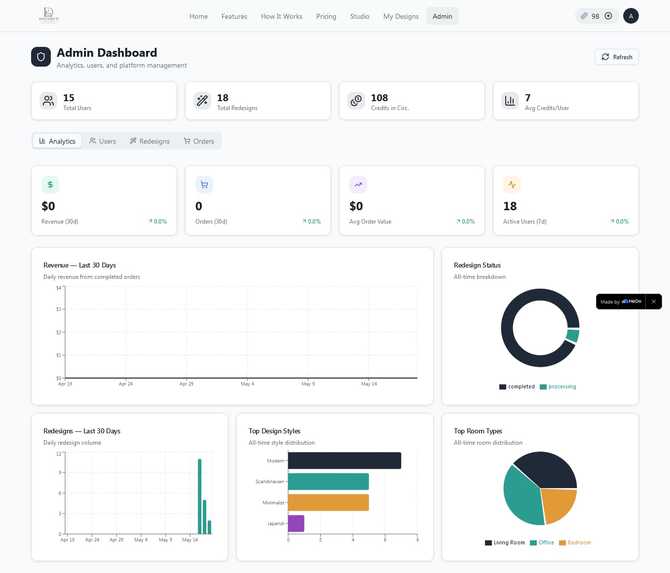670x573 pixels.
Task: Switch to the Redesigns tab
Action: pos(150,141)
